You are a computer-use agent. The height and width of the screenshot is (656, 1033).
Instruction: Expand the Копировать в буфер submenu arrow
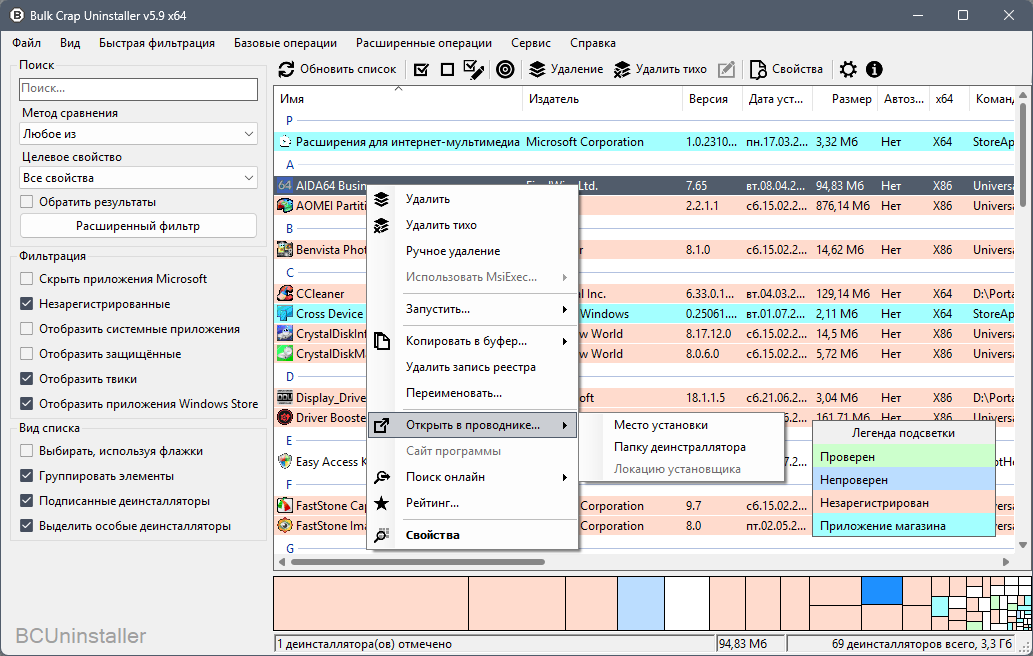click(x=565, y=341)
